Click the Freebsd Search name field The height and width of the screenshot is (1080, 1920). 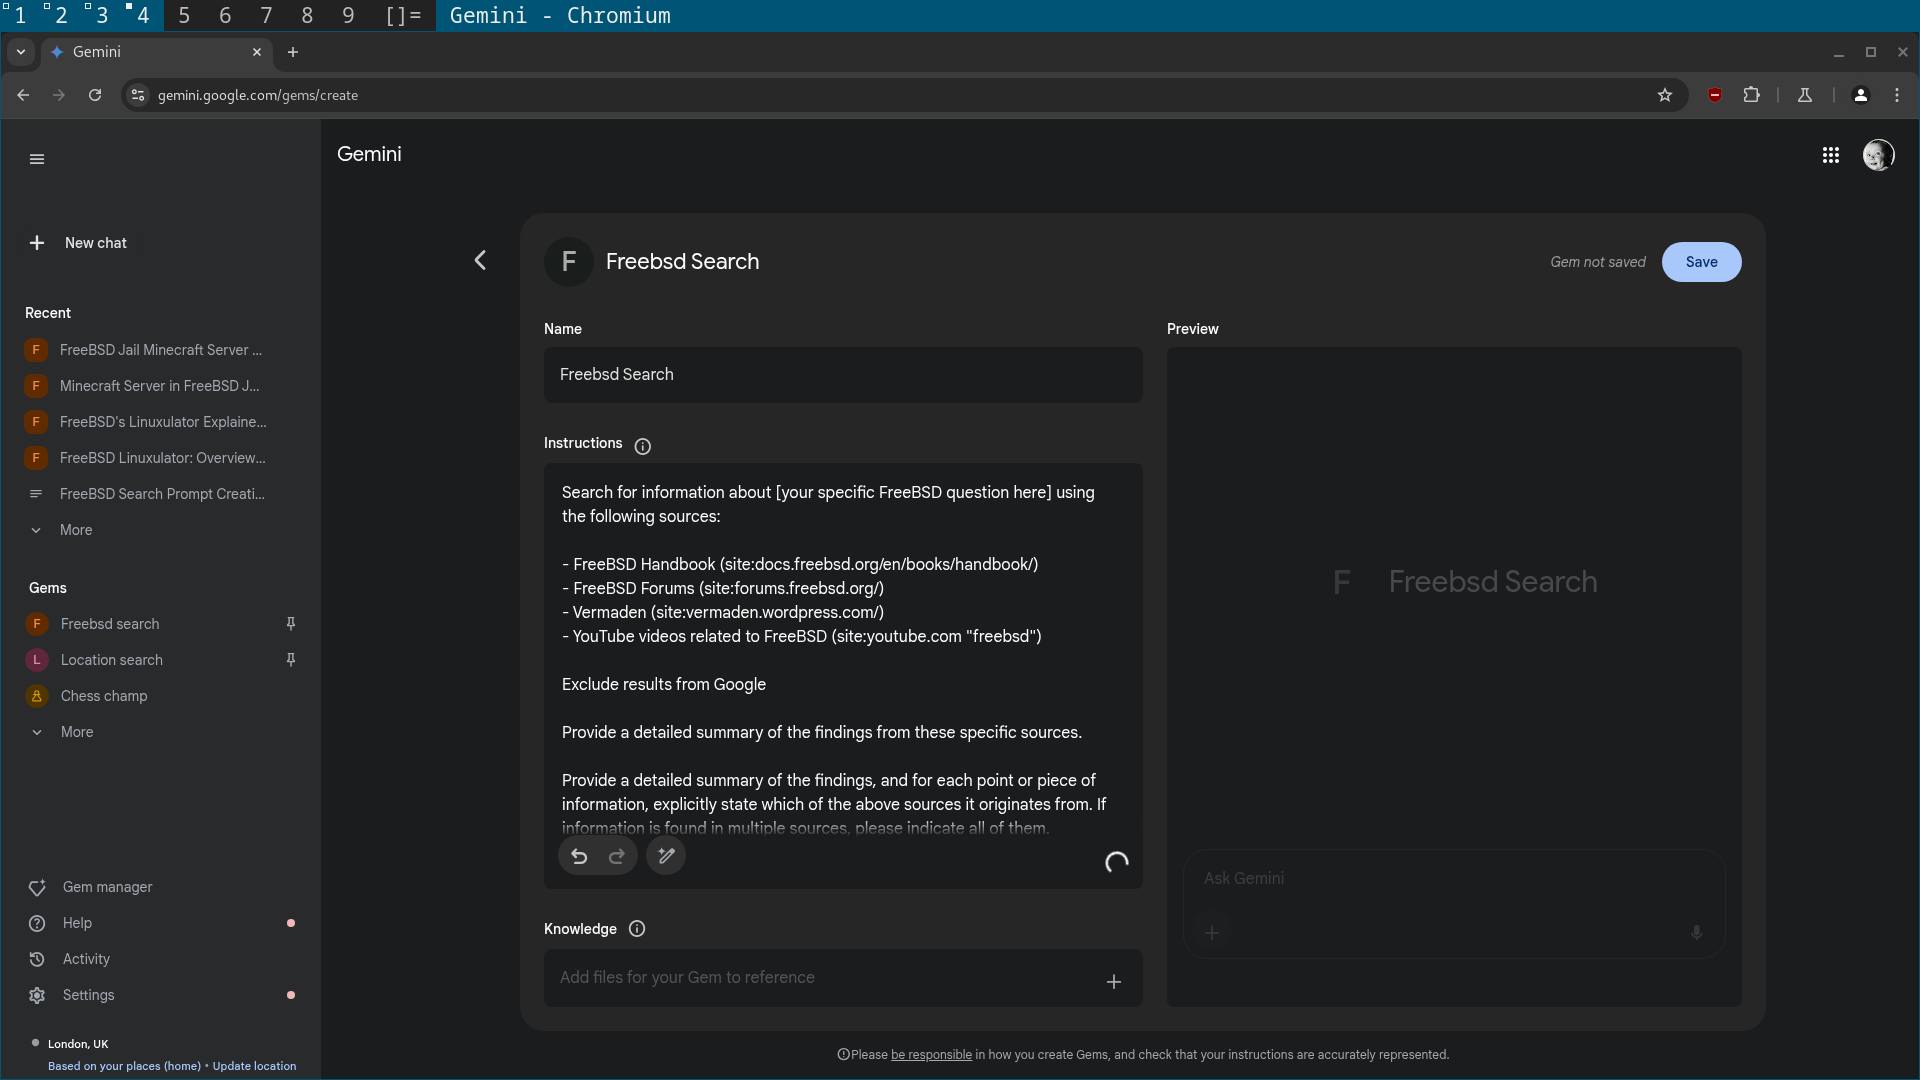842,375
